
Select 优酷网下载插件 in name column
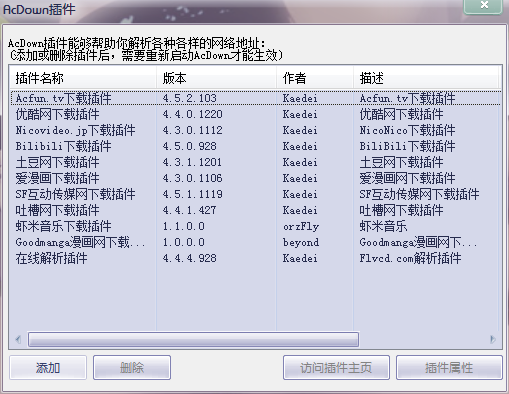pyautogui.click(x=57, y=114)
